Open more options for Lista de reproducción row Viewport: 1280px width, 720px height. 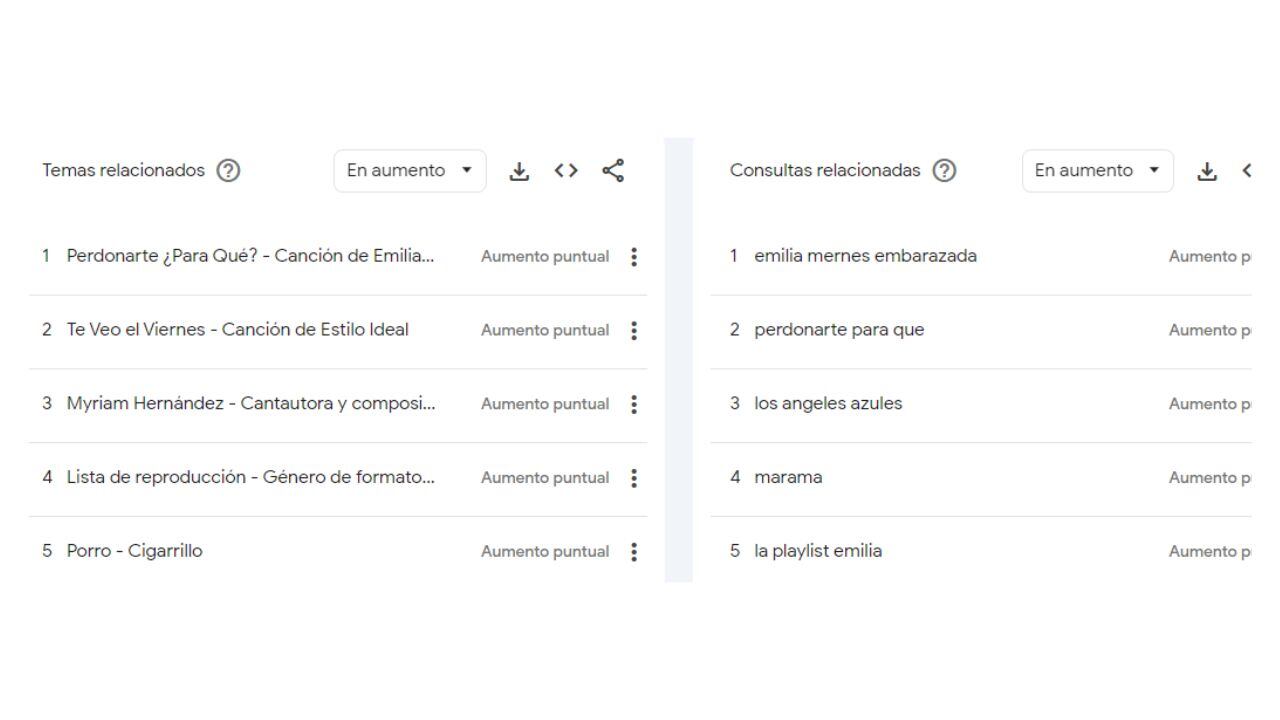click(634, 478)
